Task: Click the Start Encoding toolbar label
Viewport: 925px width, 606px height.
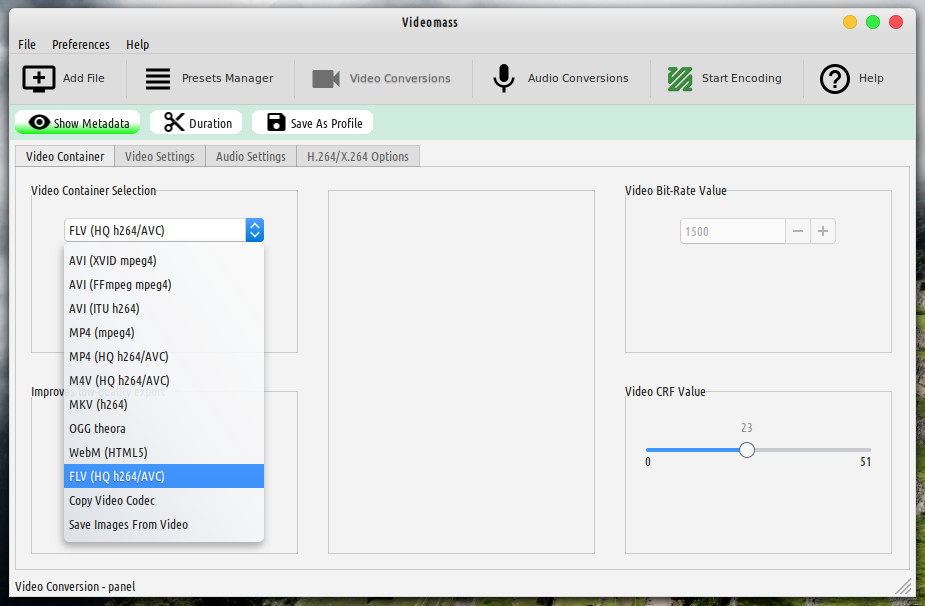Action: click(x=742, y=78)
